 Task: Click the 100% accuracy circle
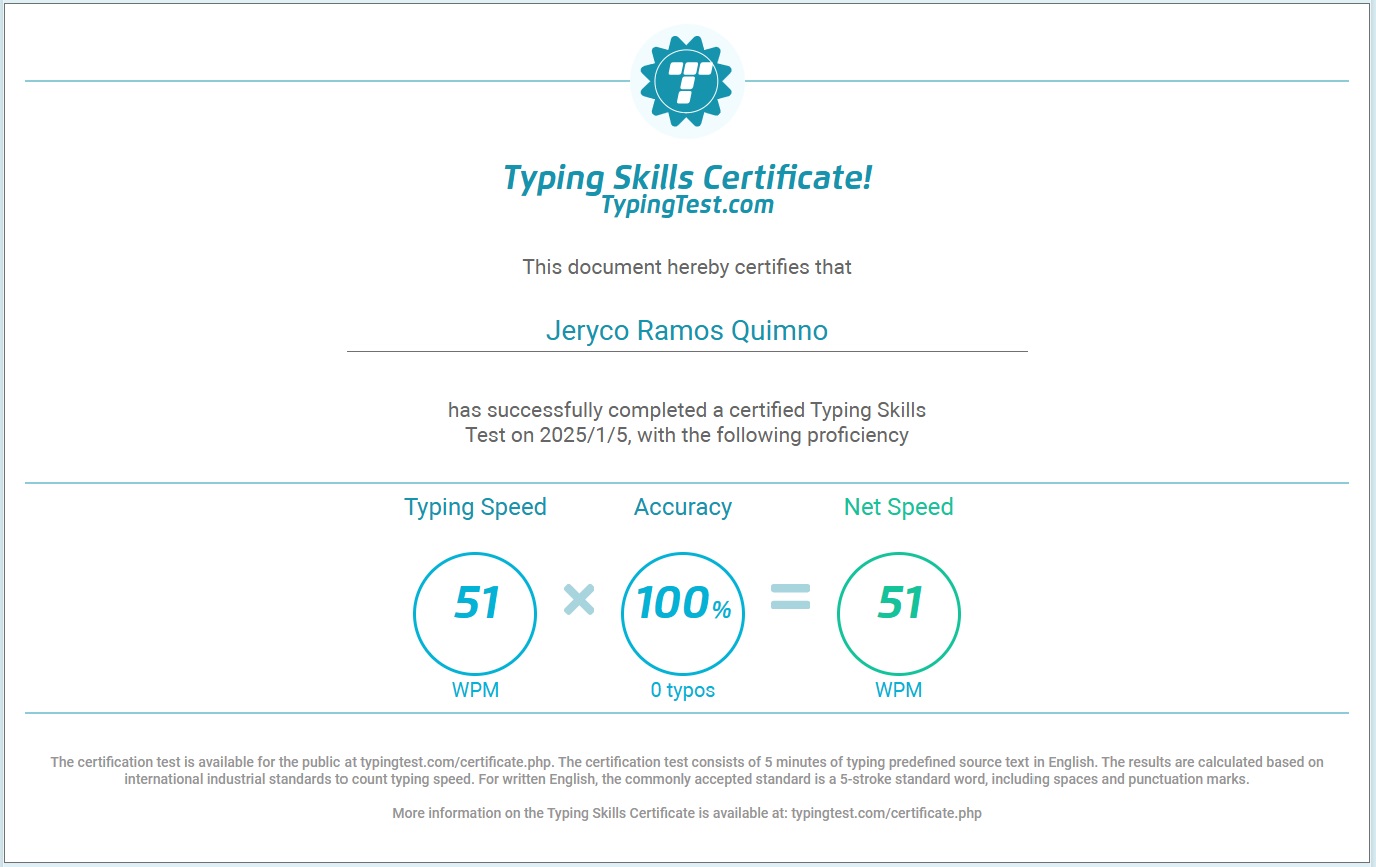(683, 613)
